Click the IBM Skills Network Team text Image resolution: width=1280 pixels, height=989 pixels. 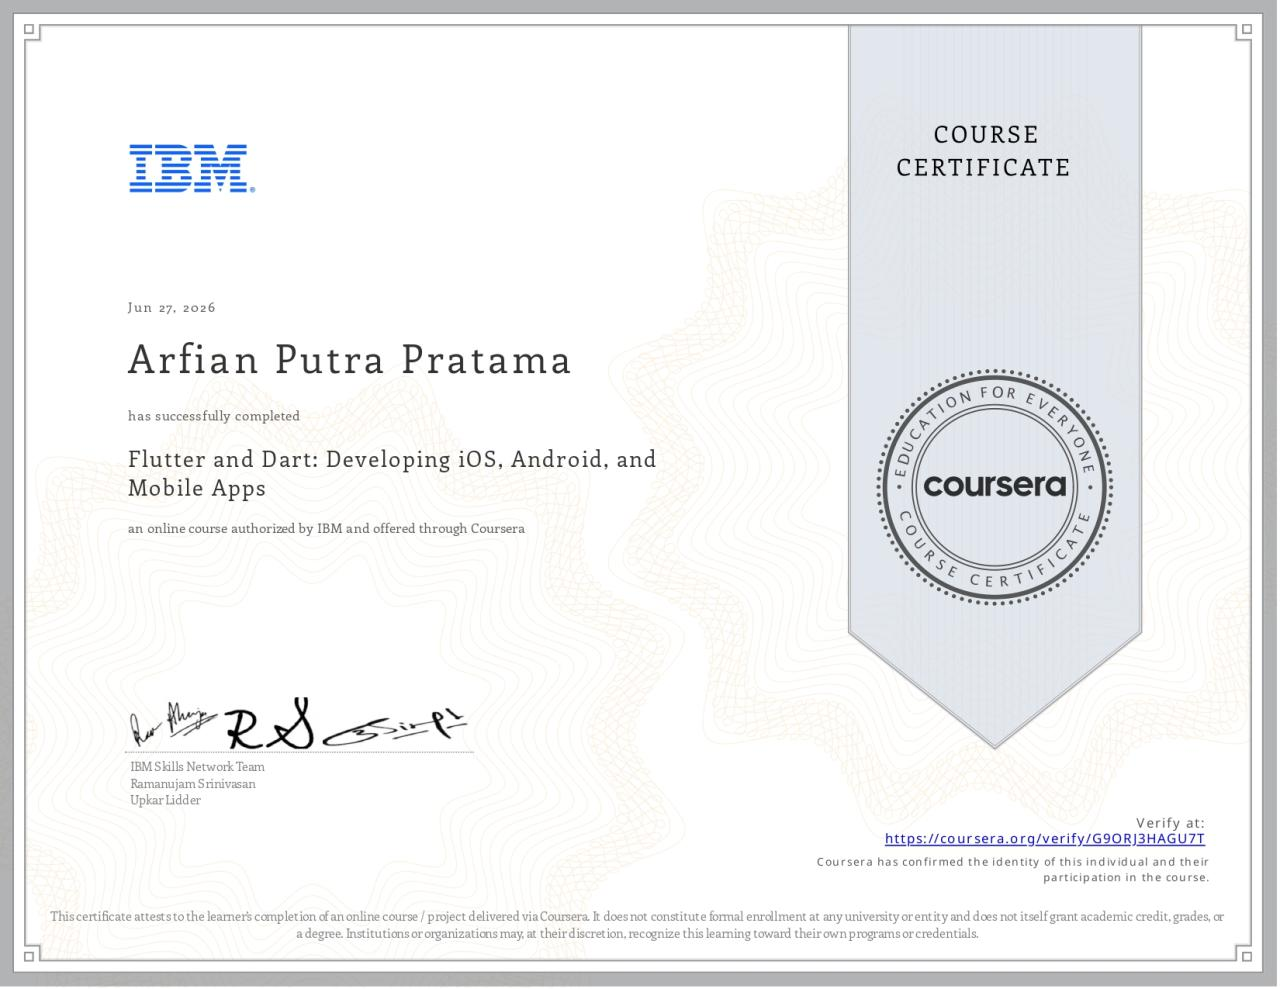tap(198, 767)
